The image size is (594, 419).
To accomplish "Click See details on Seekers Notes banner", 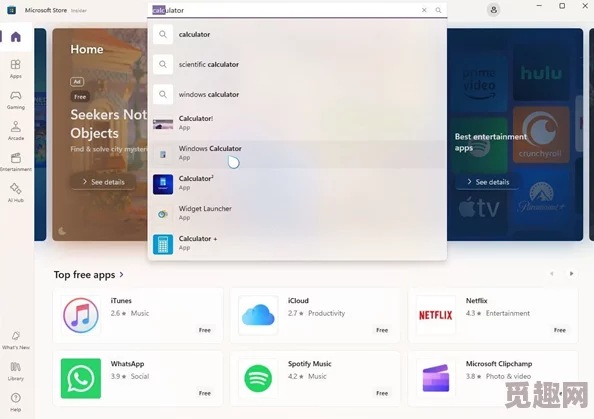I will tap(103, 182).
